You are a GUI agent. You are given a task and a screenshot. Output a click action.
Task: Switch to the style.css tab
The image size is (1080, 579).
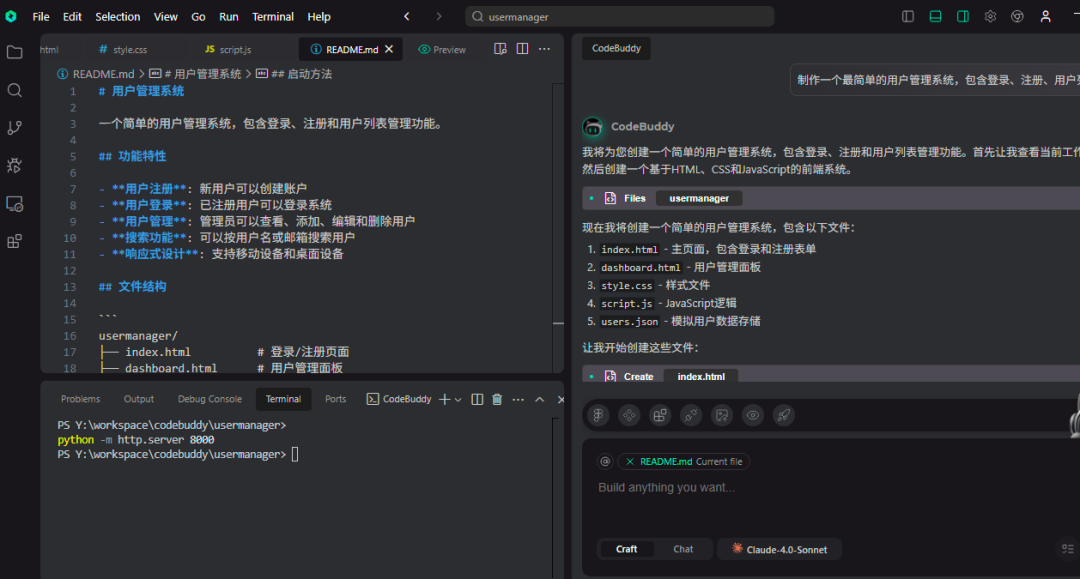123,50
